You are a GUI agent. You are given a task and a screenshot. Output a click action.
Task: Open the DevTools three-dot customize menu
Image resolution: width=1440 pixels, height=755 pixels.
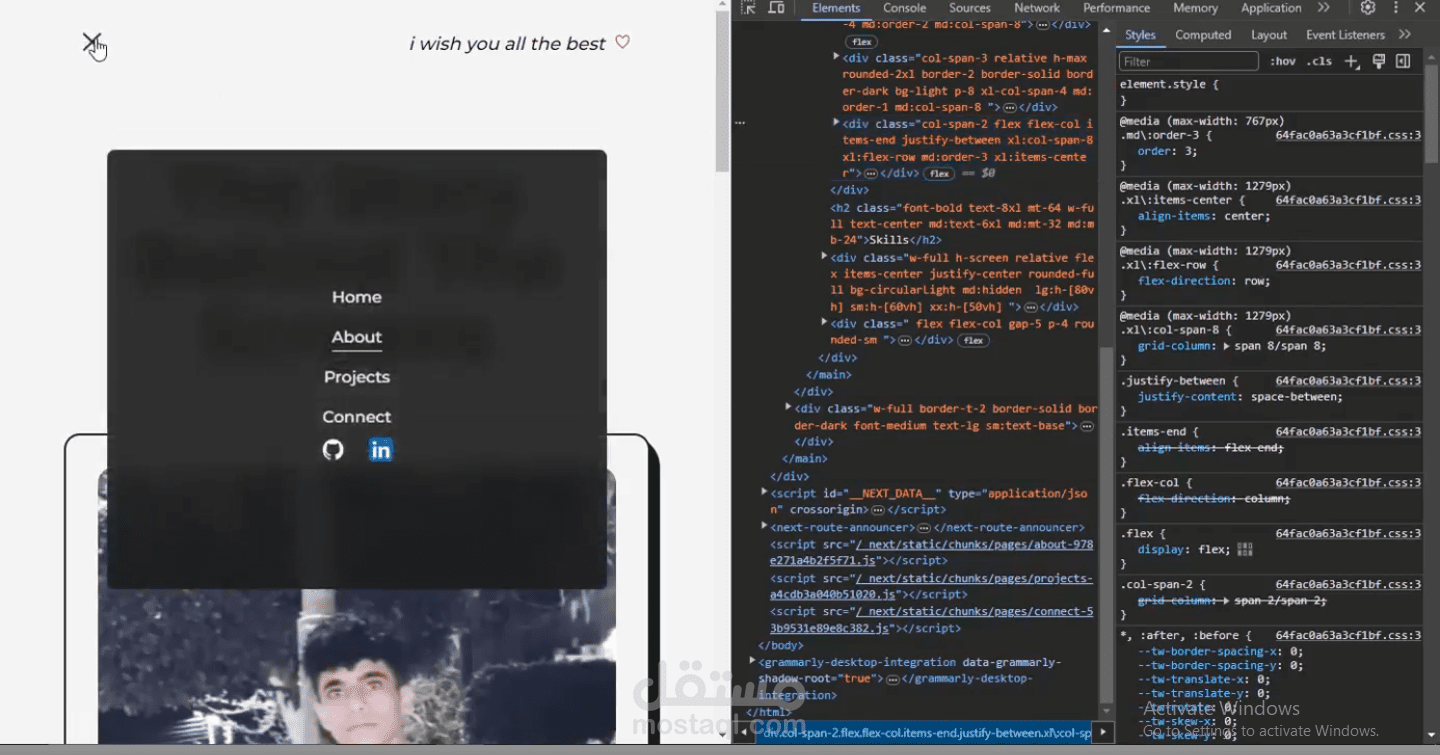point(1395,8)
